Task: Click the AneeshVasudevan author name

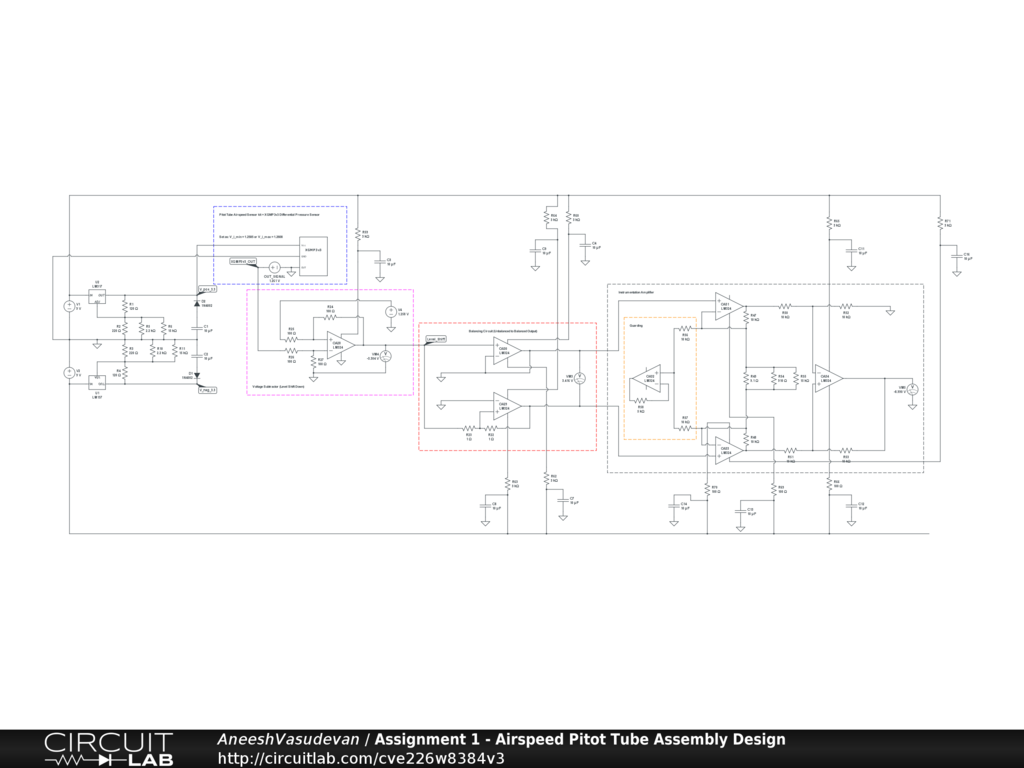Action: (289, 739)
